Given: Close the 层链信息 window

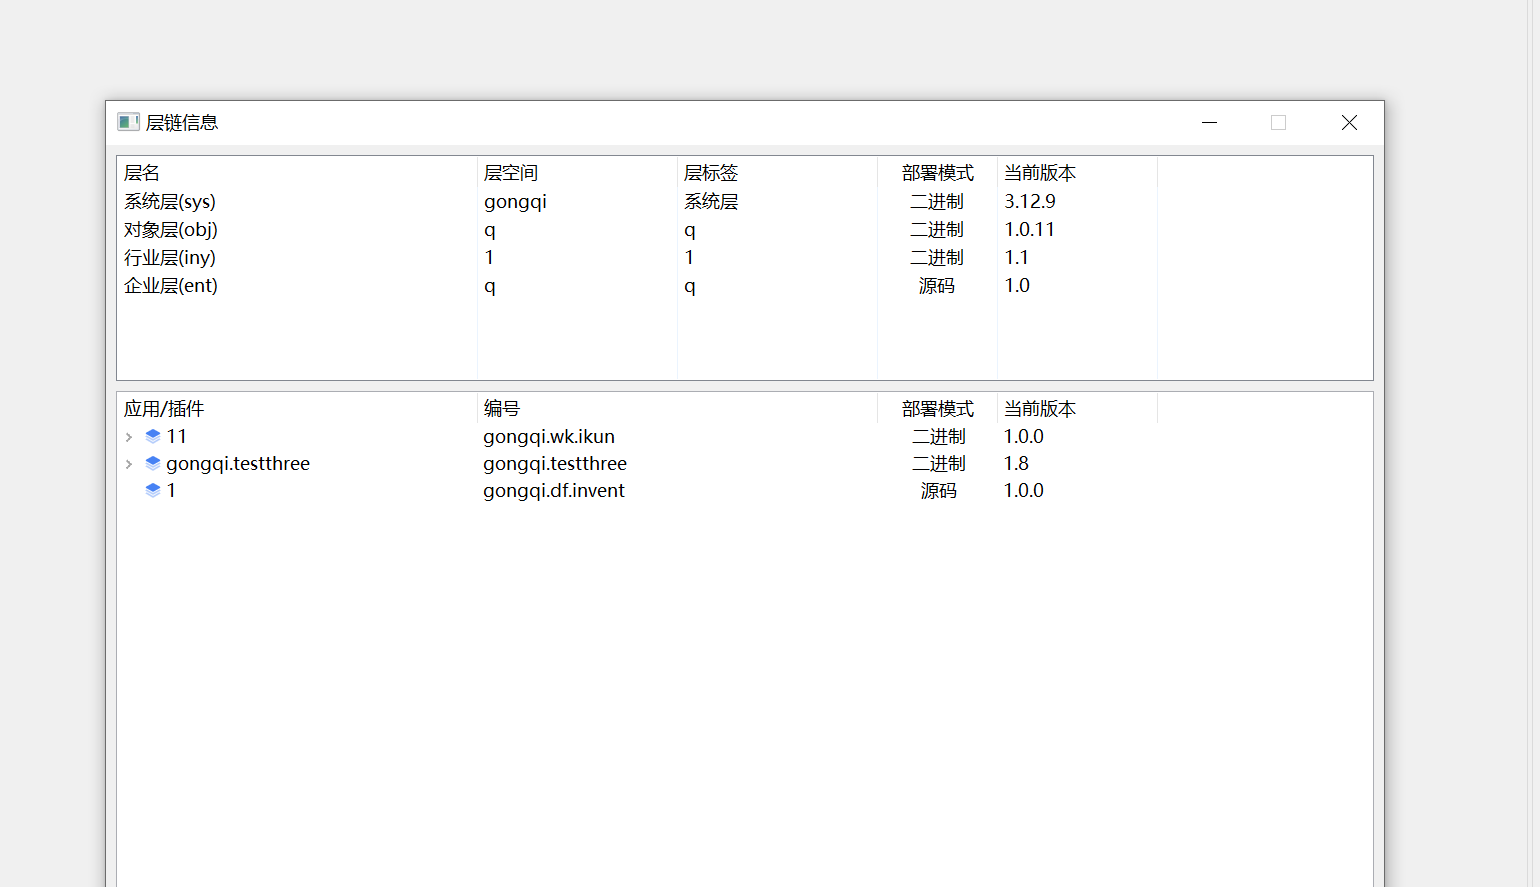Looking at the screenshot, I should (x=1349, y=123).
